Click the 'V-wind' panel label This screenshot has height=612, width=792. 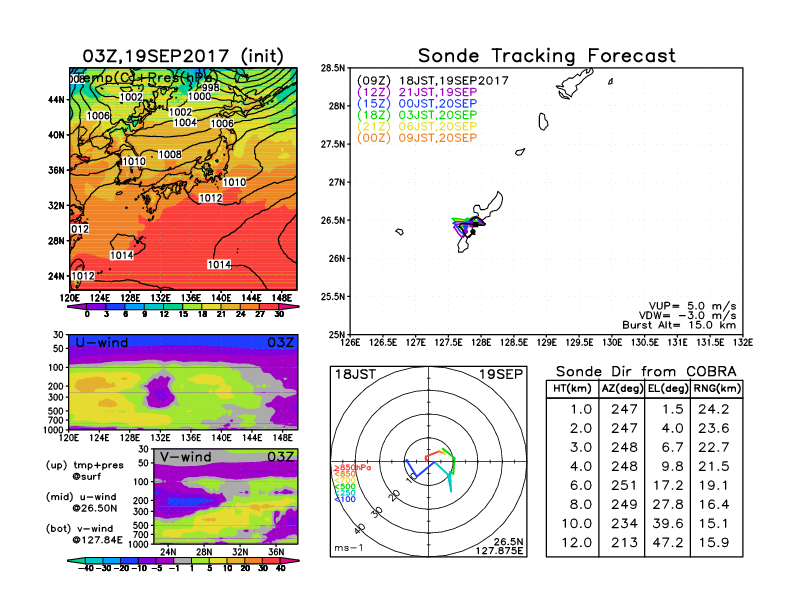tap(185, 456)
